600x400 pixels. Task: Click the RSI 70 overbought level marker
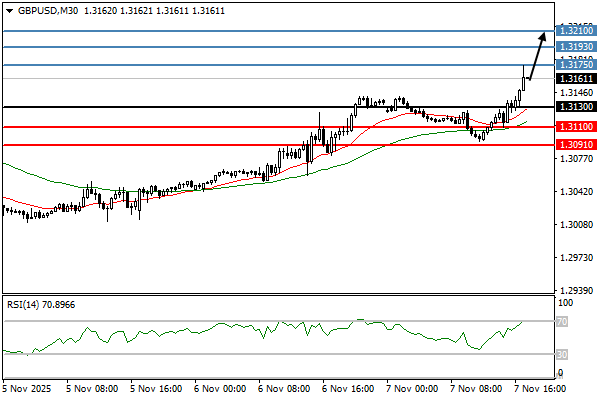[x=562, y=322]
